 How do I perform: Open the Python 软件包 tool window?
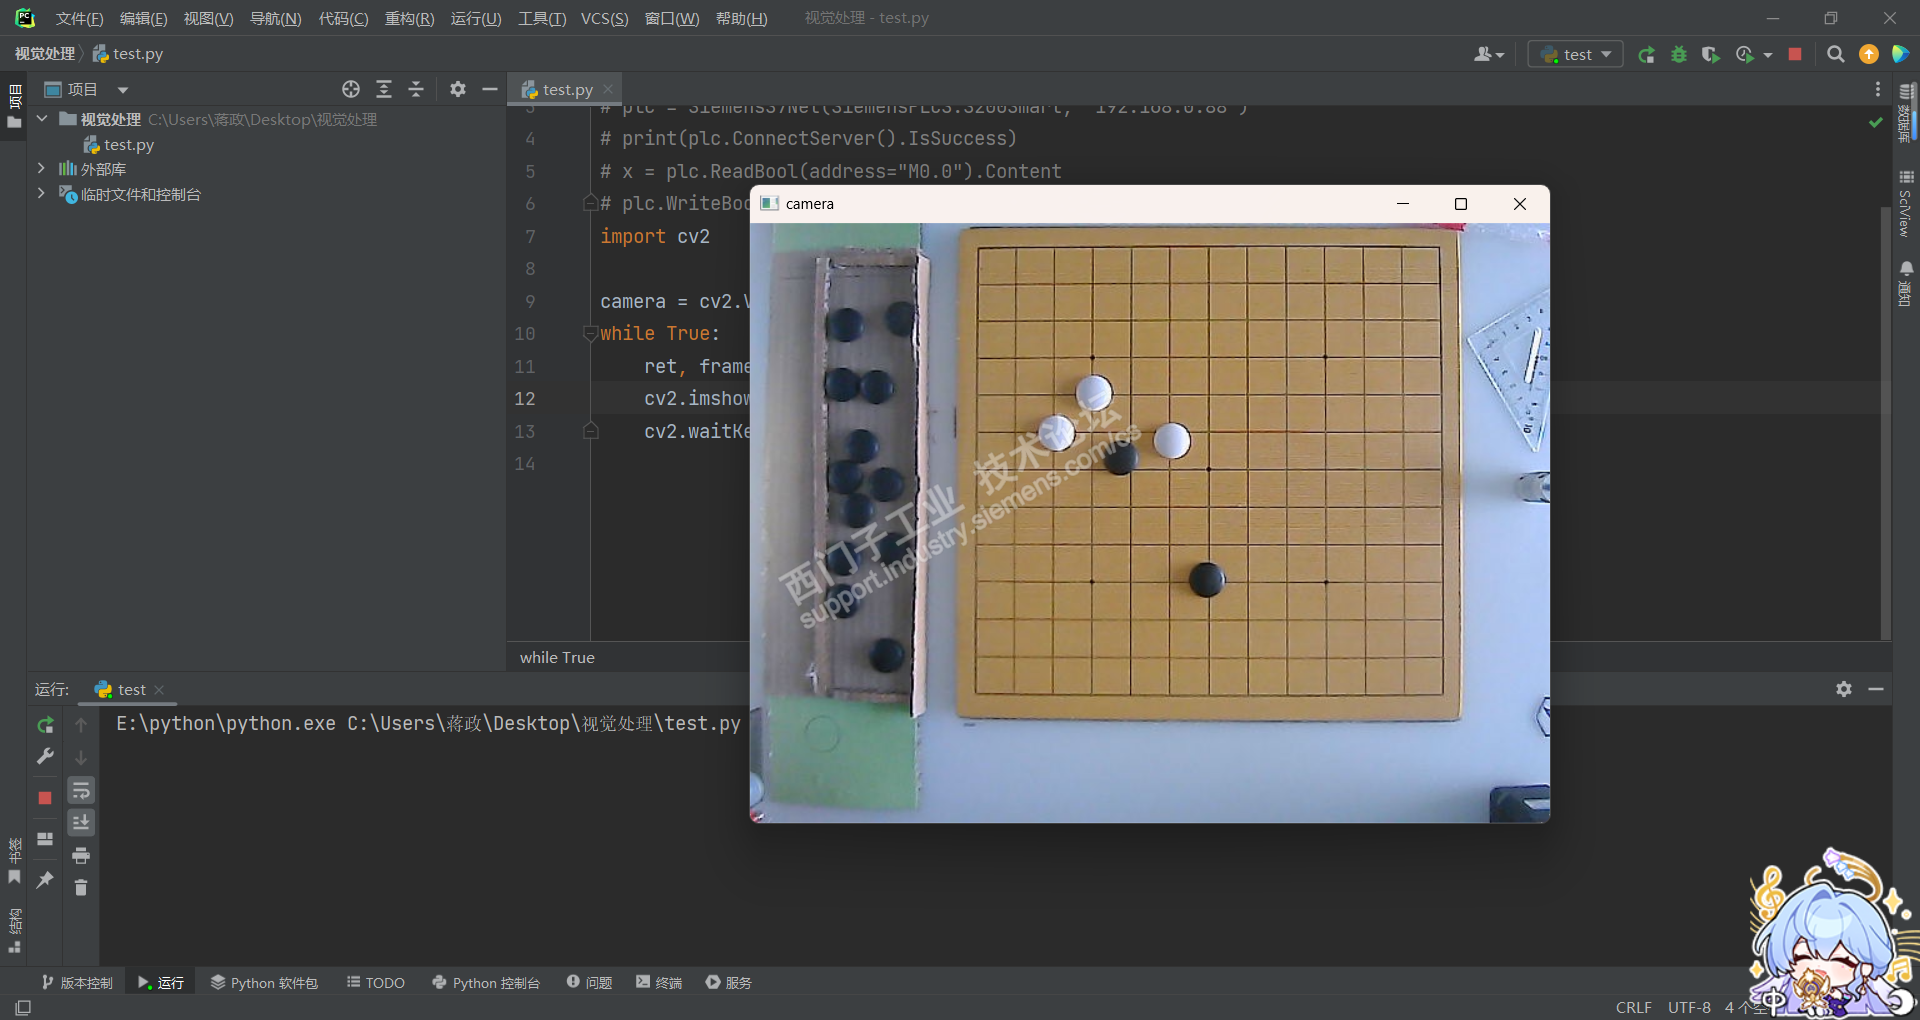pos(264,983)
